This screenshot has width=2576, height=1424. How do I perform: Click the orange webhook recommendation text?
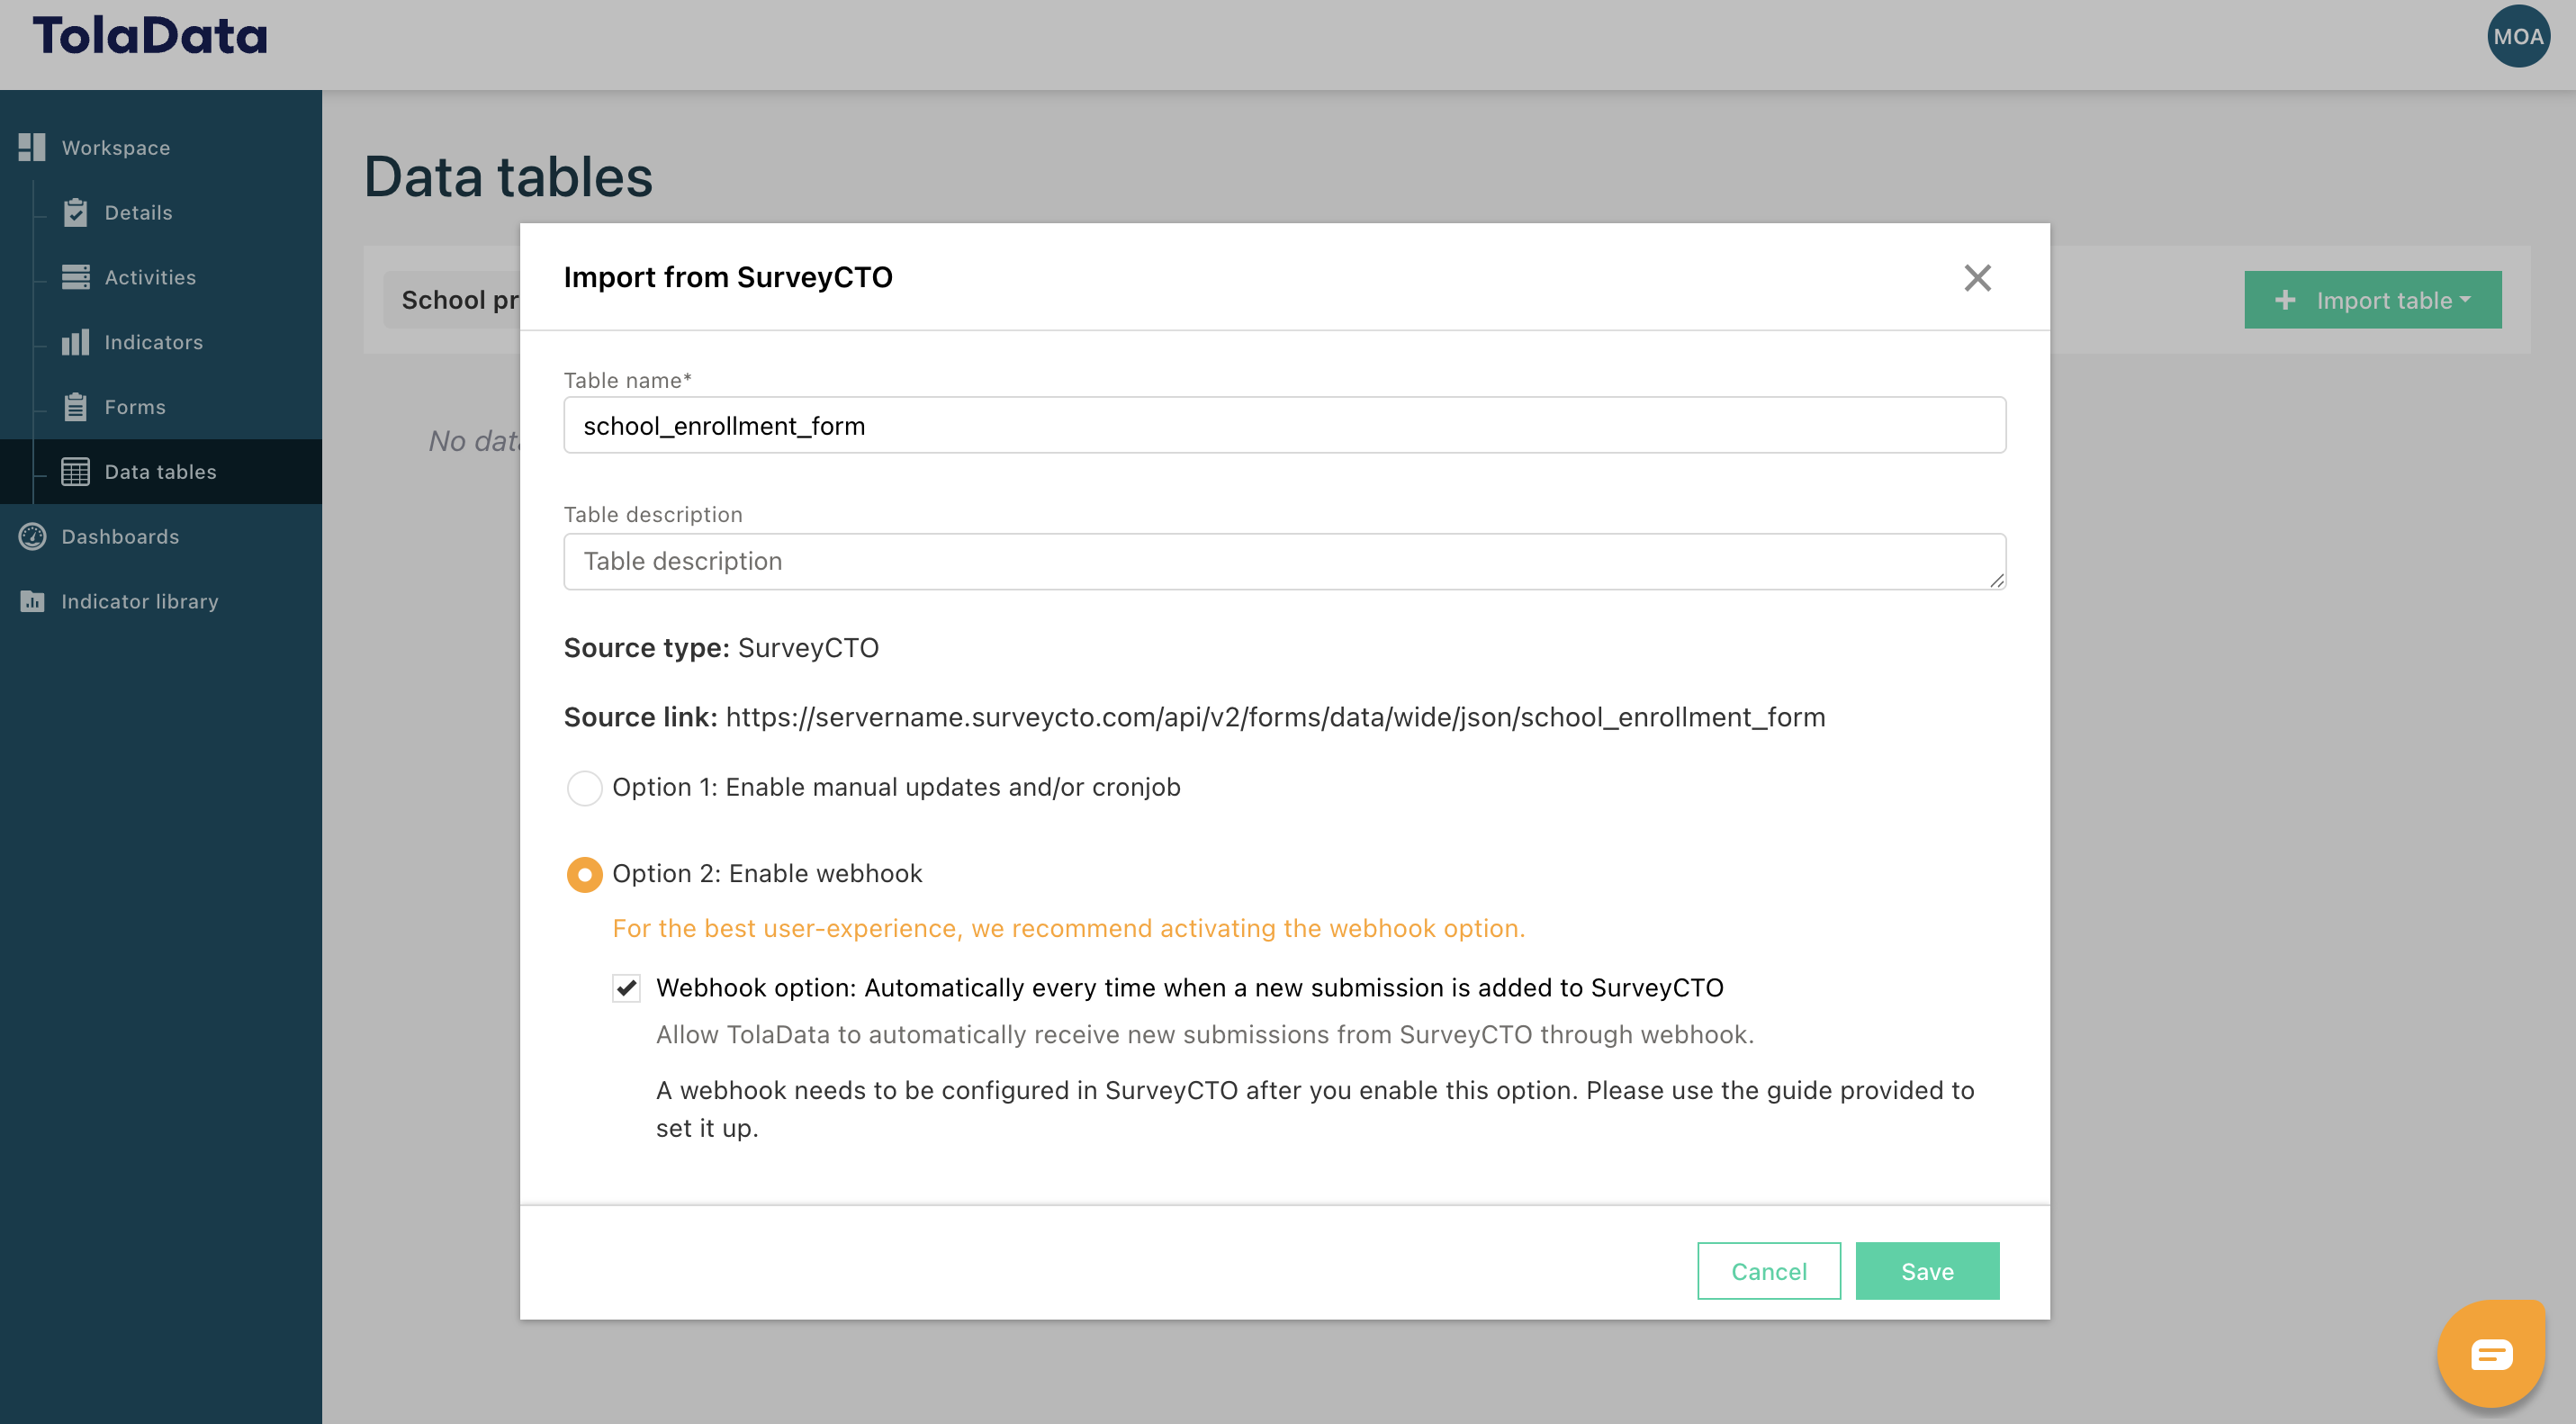(x=1068, y=928)
